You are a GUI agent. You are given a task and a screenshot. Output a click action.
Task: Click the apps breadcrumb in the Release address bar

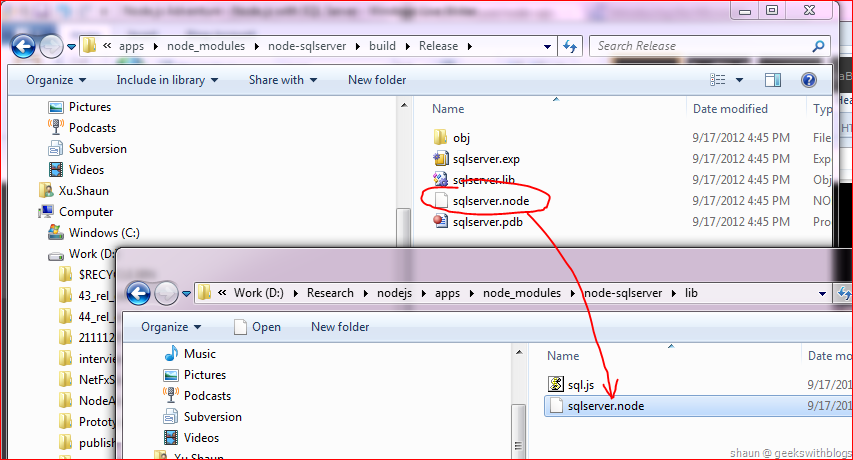pyautogui.click(x=132, y=46)
